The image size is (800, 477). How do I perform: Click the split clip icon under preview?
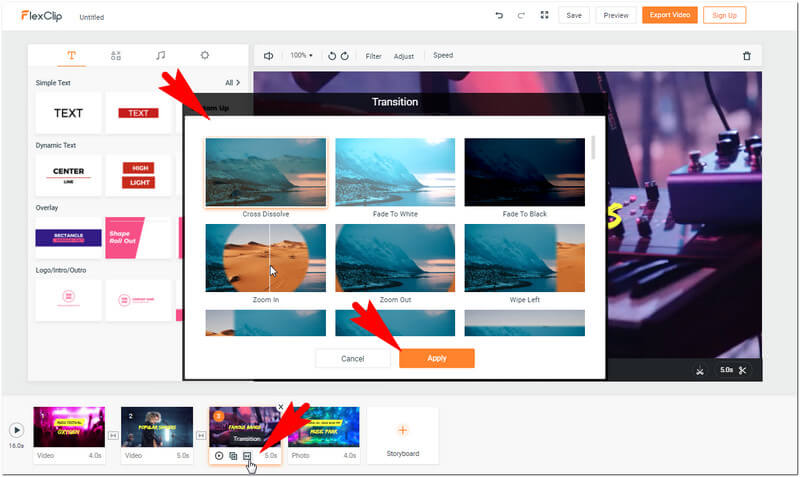coord(699,371)
